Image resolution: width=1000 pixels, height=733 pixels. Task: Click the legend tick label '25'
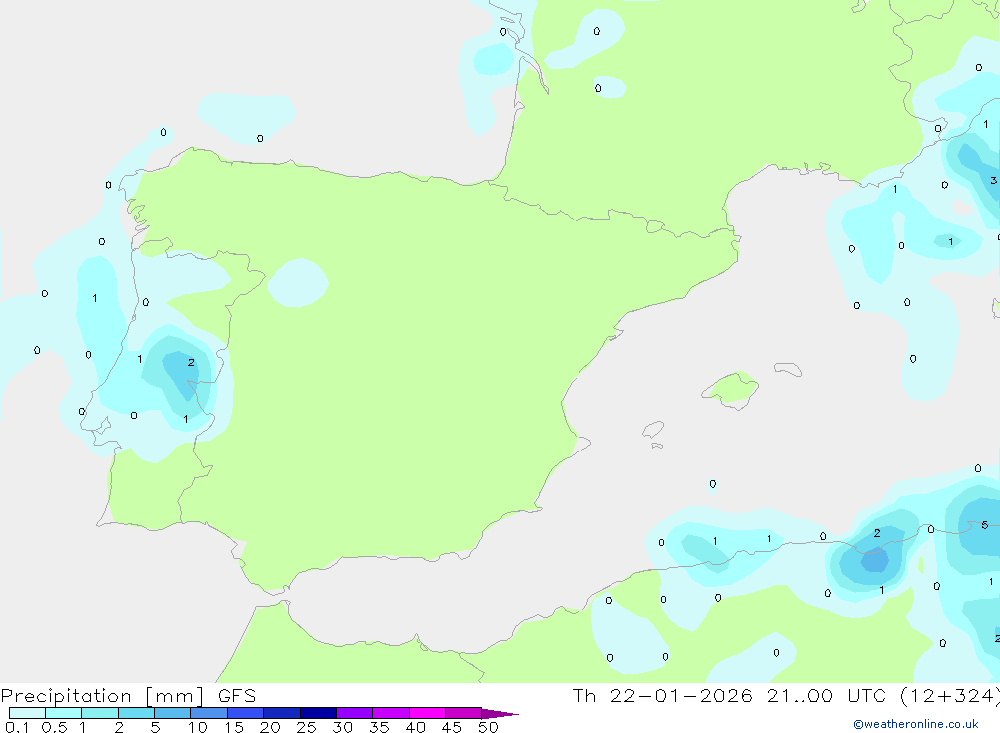click(x=306, y=727)
